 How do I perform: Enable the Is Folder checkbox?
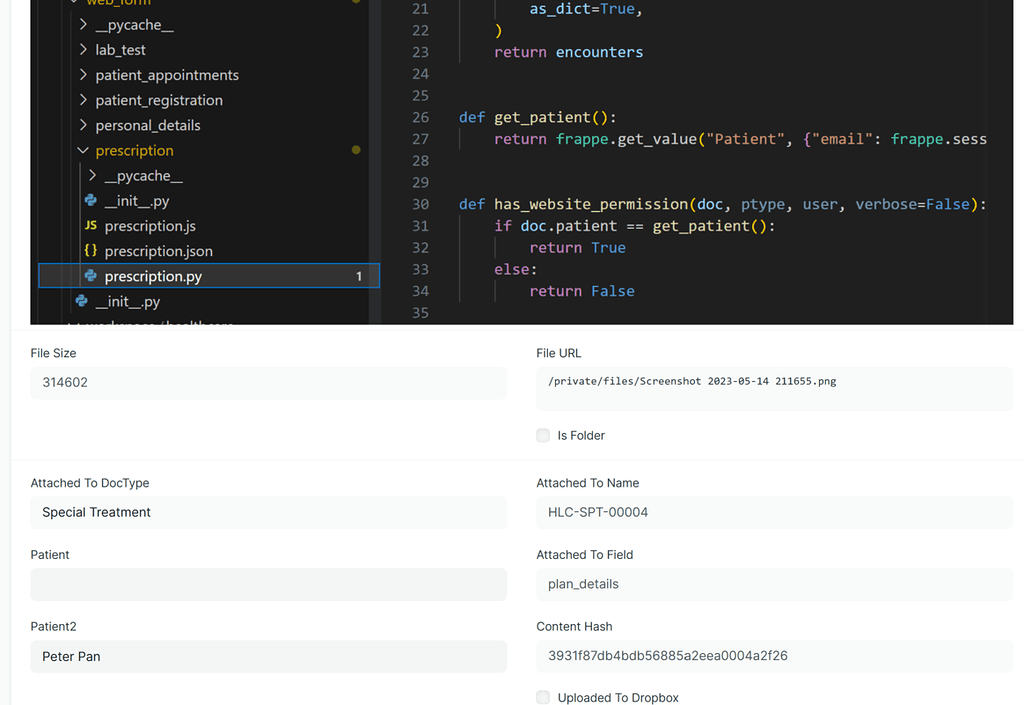pos(542,435)
